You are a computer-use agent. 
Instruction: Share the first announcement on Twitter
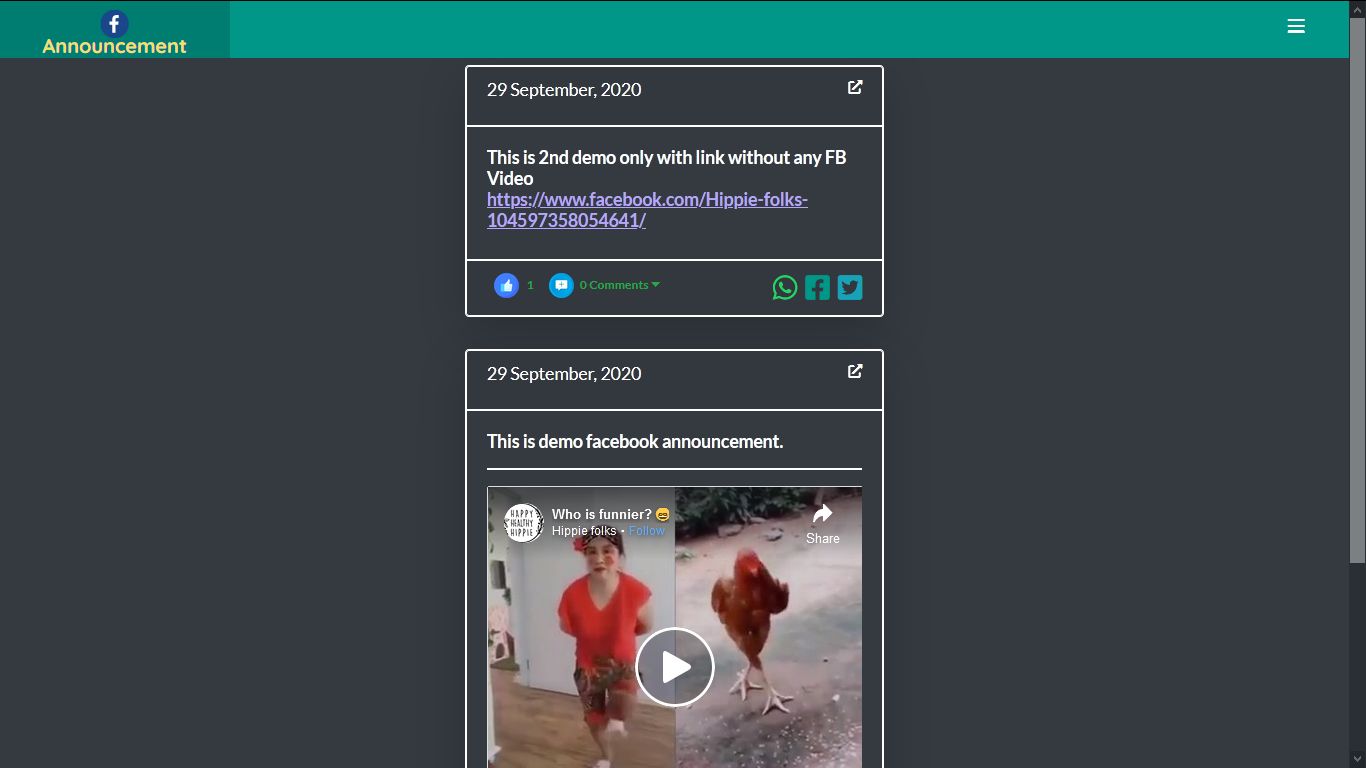click(849, 287)
